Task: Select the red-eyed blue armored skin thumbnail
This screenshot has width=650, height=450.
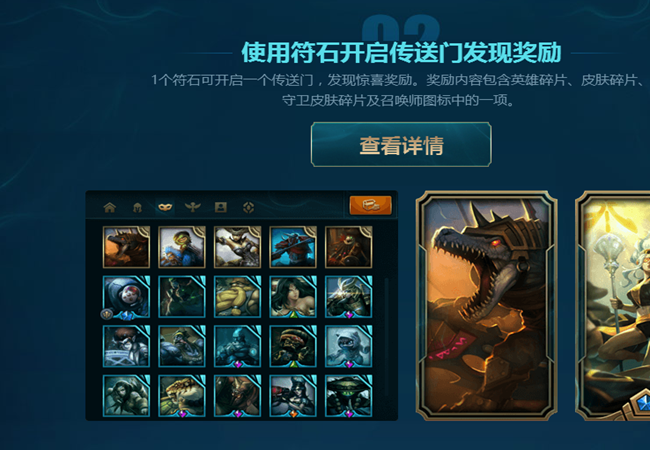Action: [293, 247]
